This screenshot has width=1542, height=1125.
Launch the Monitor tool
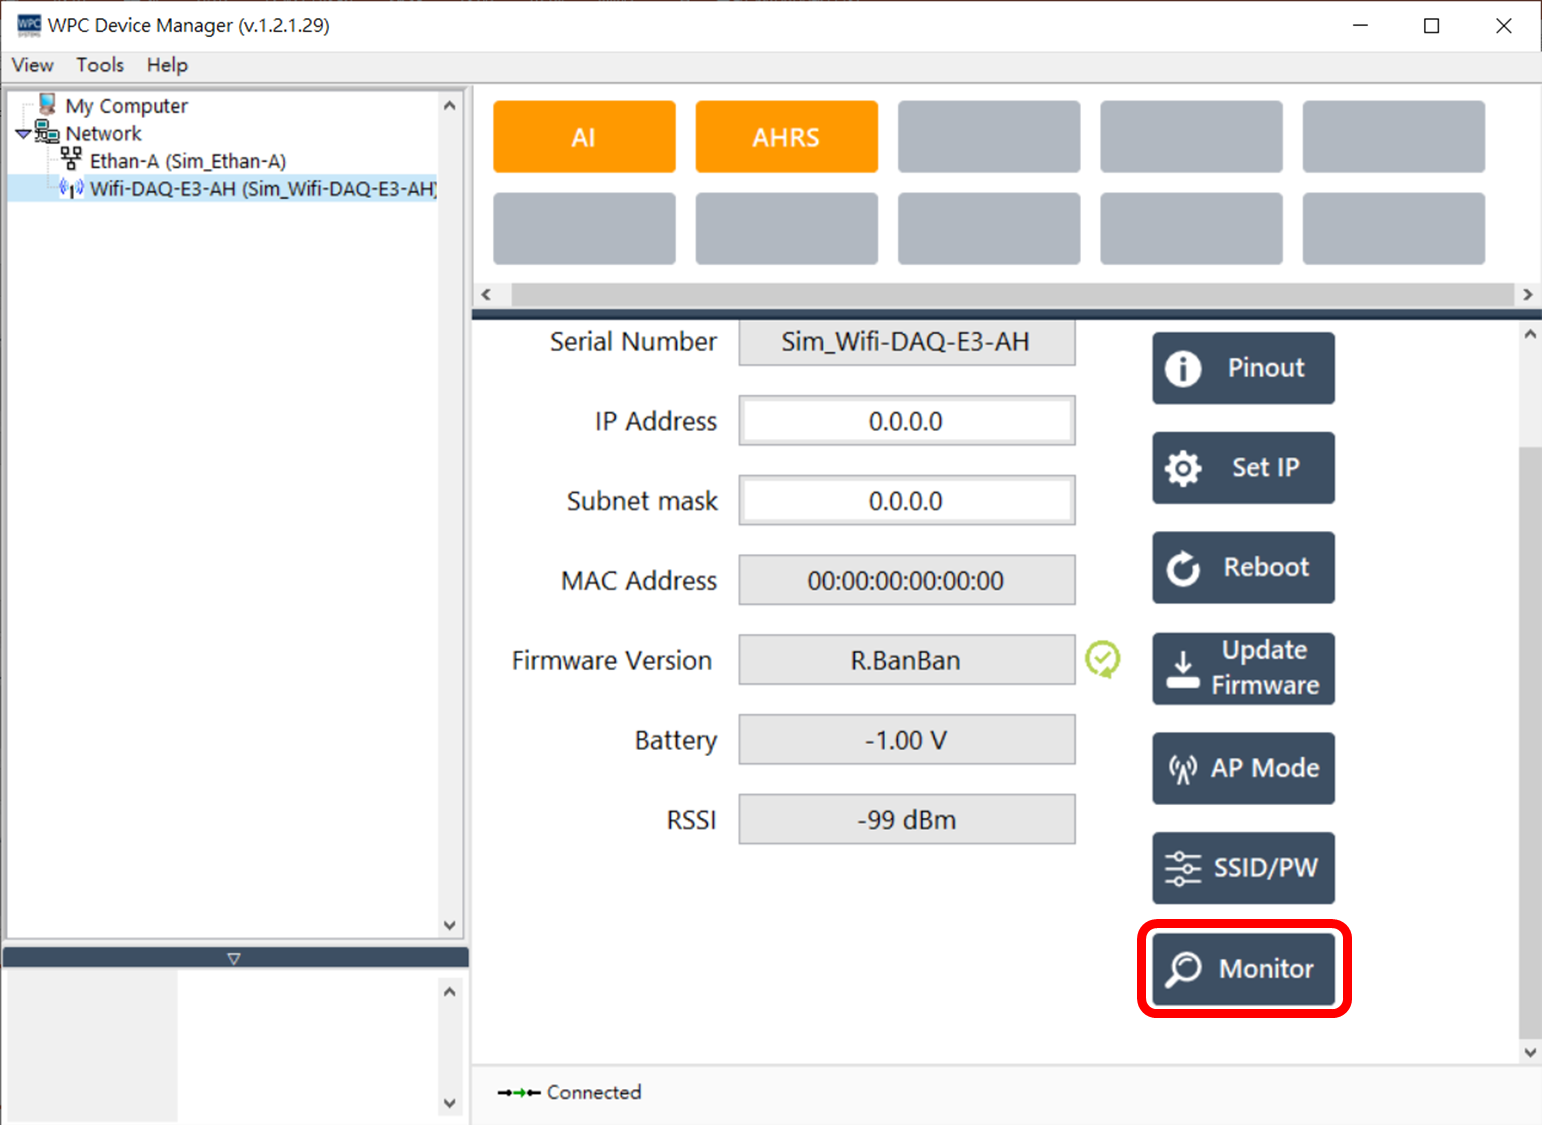click(x=1243, y=968)
